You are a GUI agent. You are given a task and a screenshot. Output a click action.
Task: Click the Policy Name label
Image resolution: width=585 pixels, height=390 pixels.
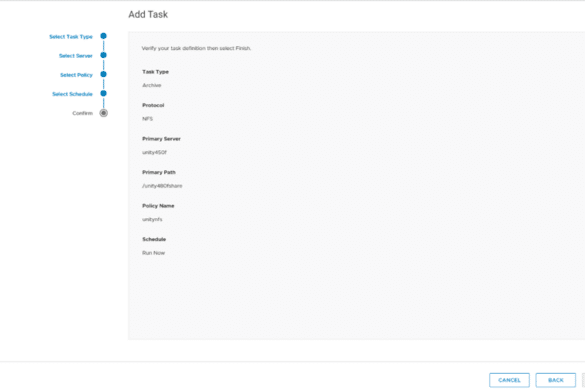pyautogui.click(x=158, y=206)
